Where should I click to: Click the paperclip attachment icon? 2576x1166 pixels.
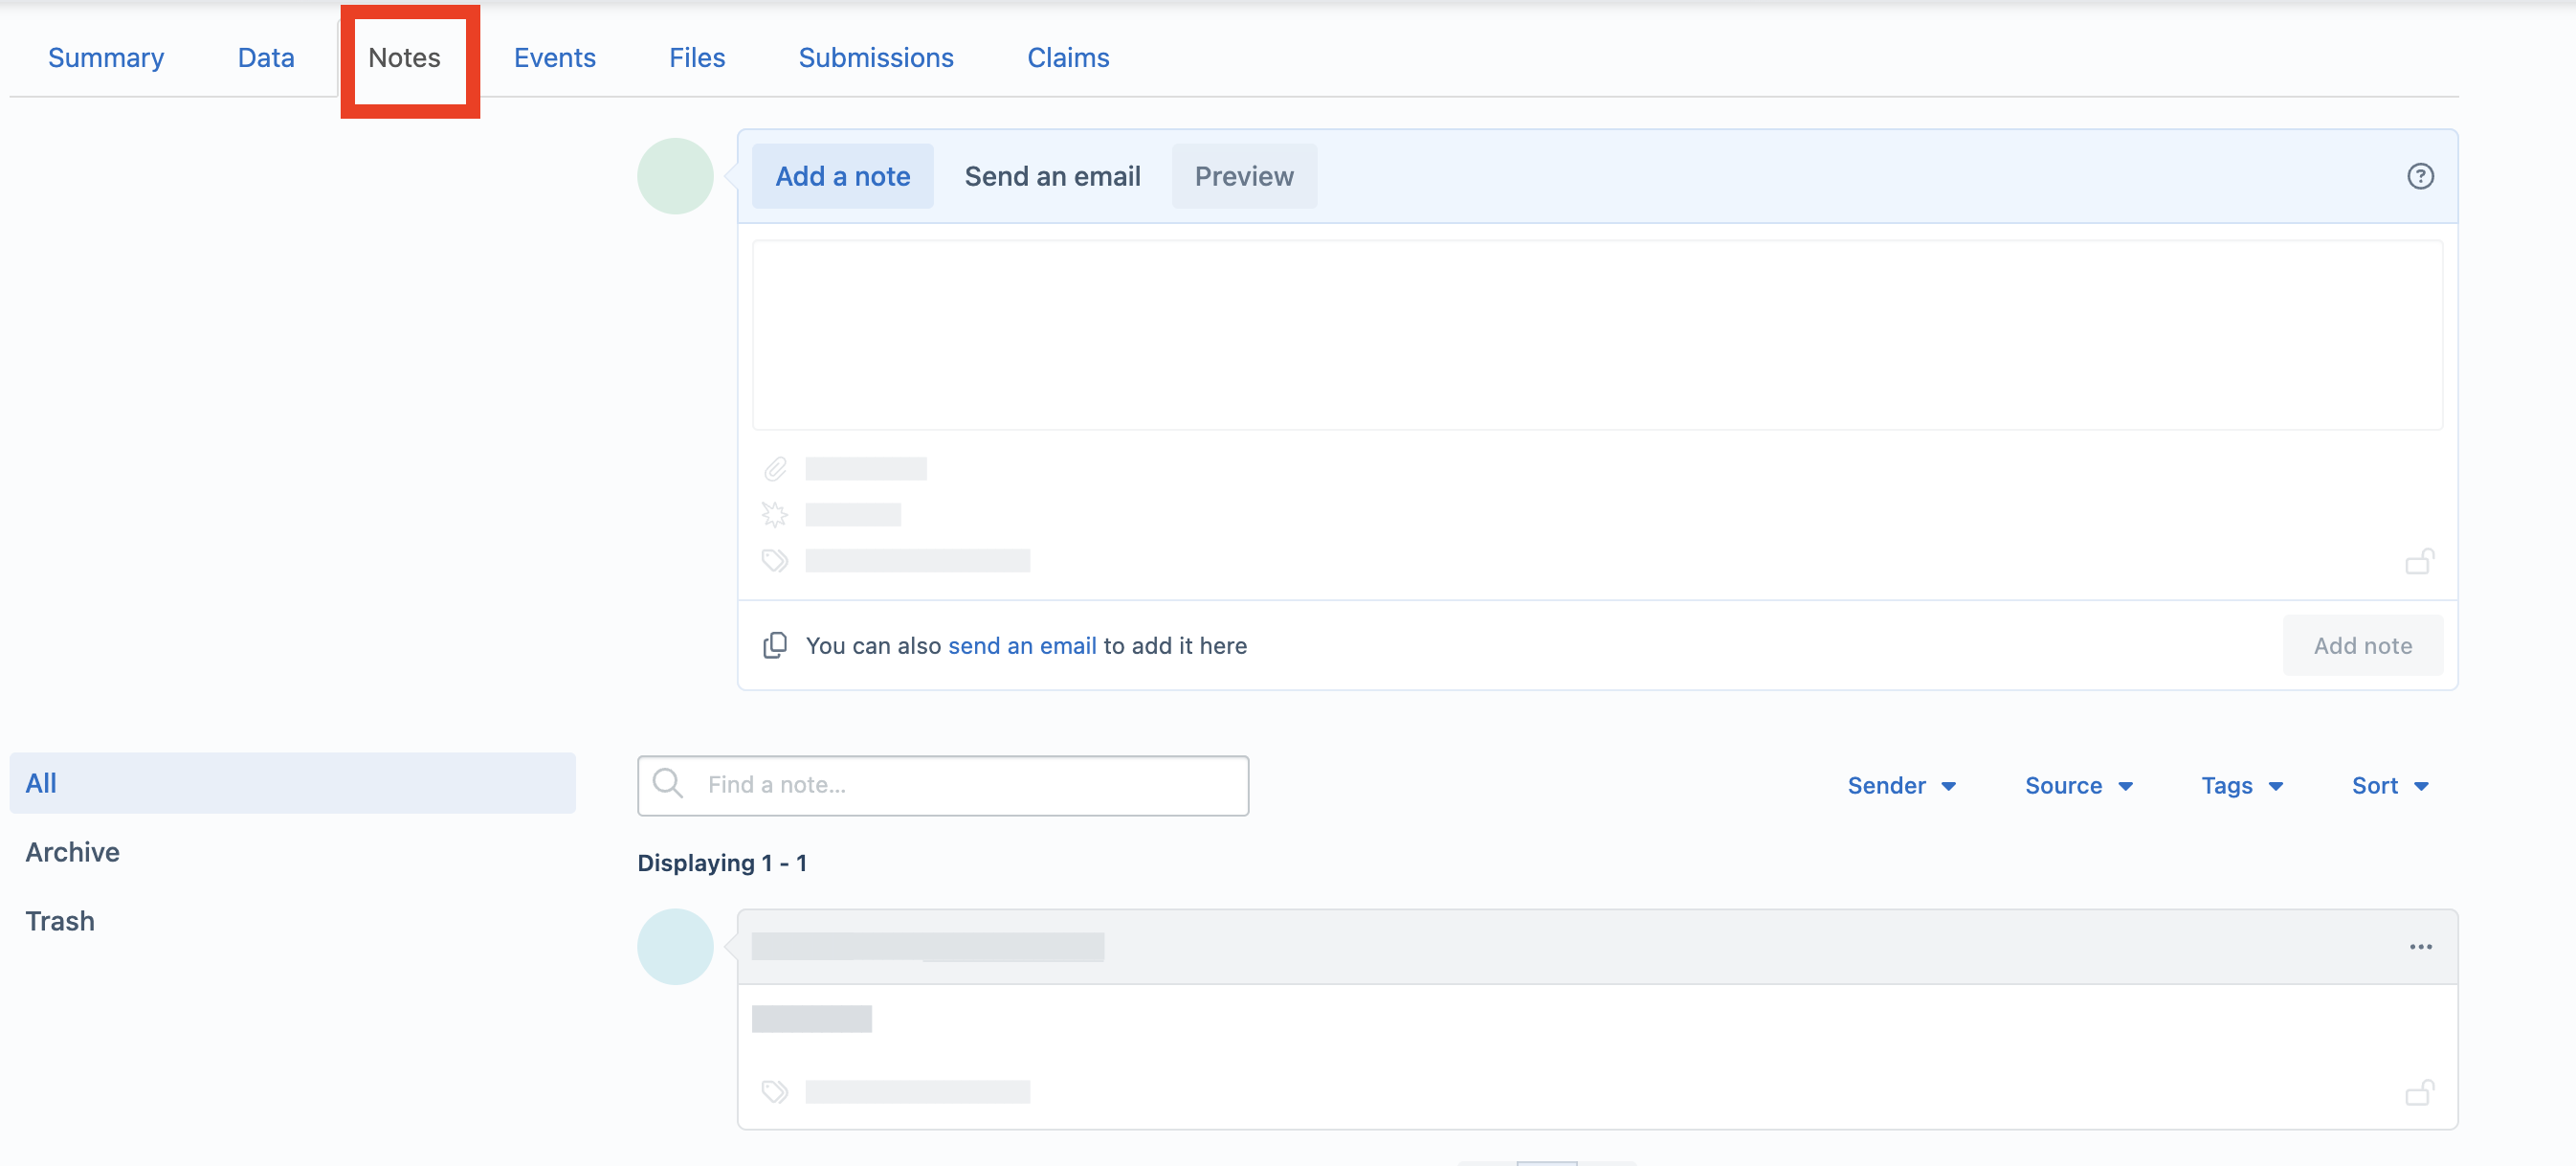coord(775,468)
